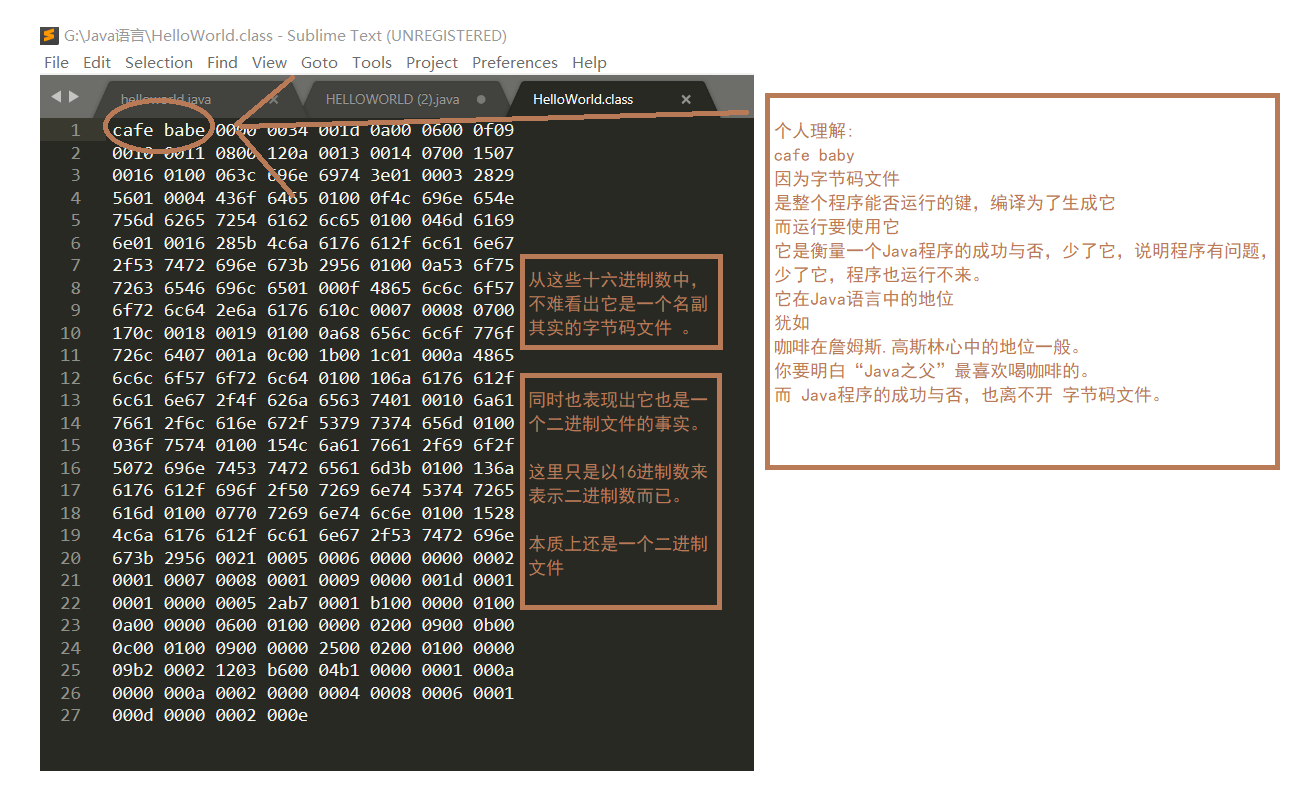The image size is (1294, 794).
Task: Click line number 10 in the gutter
Action: (70, 332)
